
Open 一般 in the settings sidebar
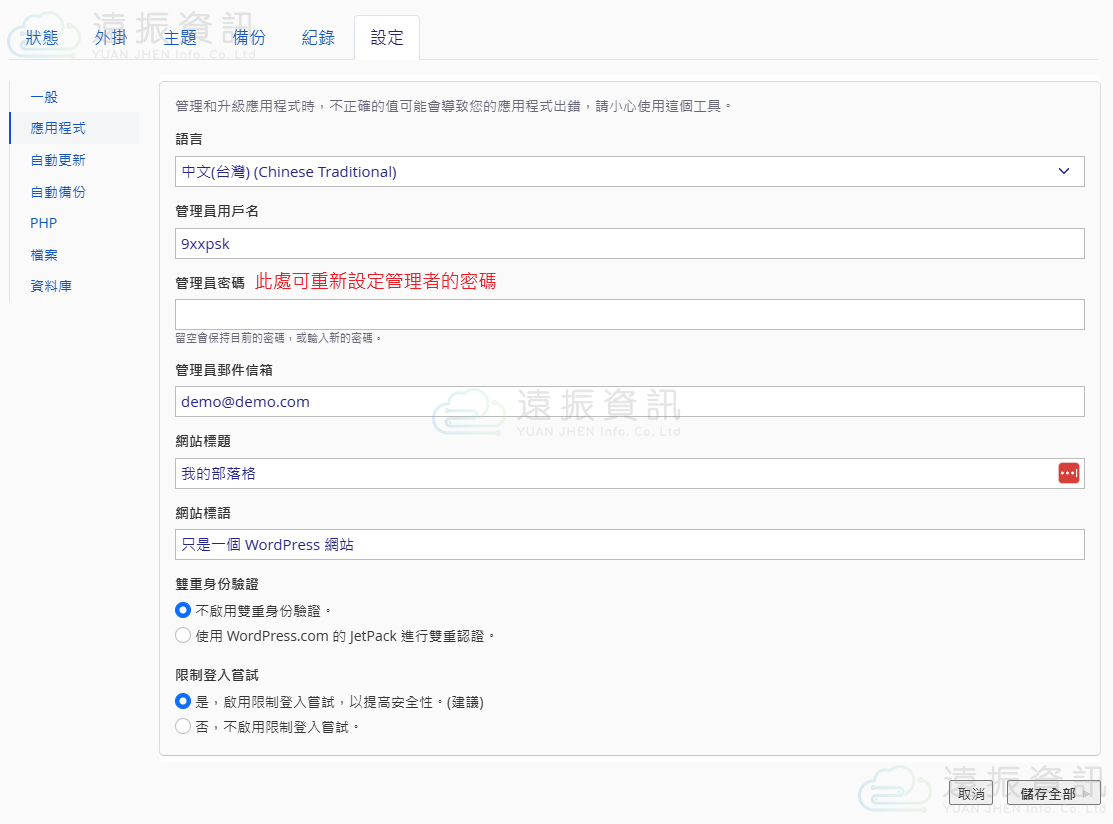click(x=44, y=97)
